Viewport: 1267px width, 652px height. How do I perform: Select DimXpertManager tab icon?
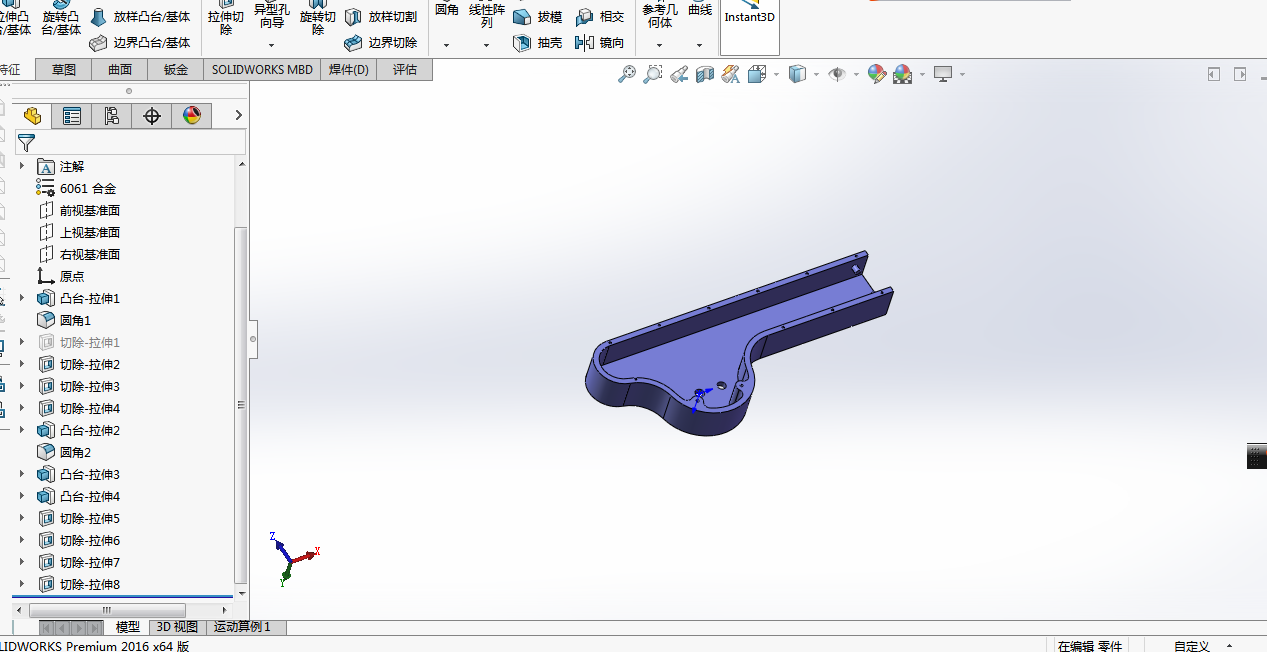click(152, 116)
